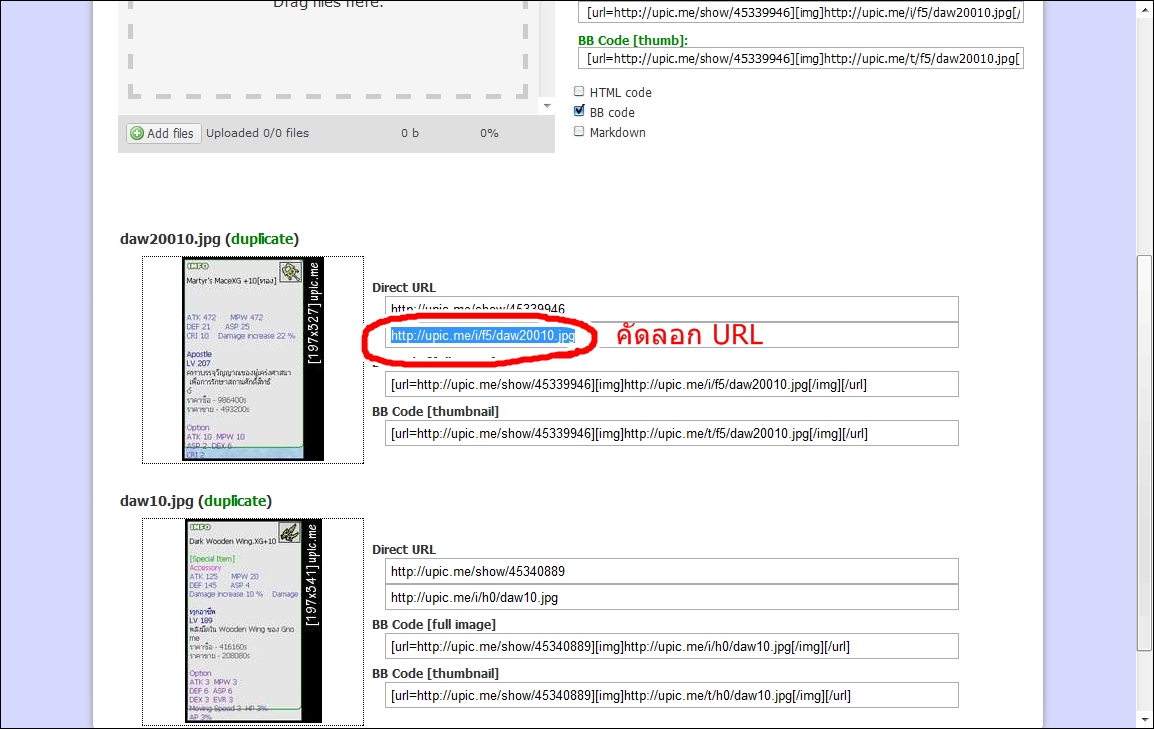
Task: Click the scrollbar down arrow at bottom right
Action: (x=1144, y=719)
